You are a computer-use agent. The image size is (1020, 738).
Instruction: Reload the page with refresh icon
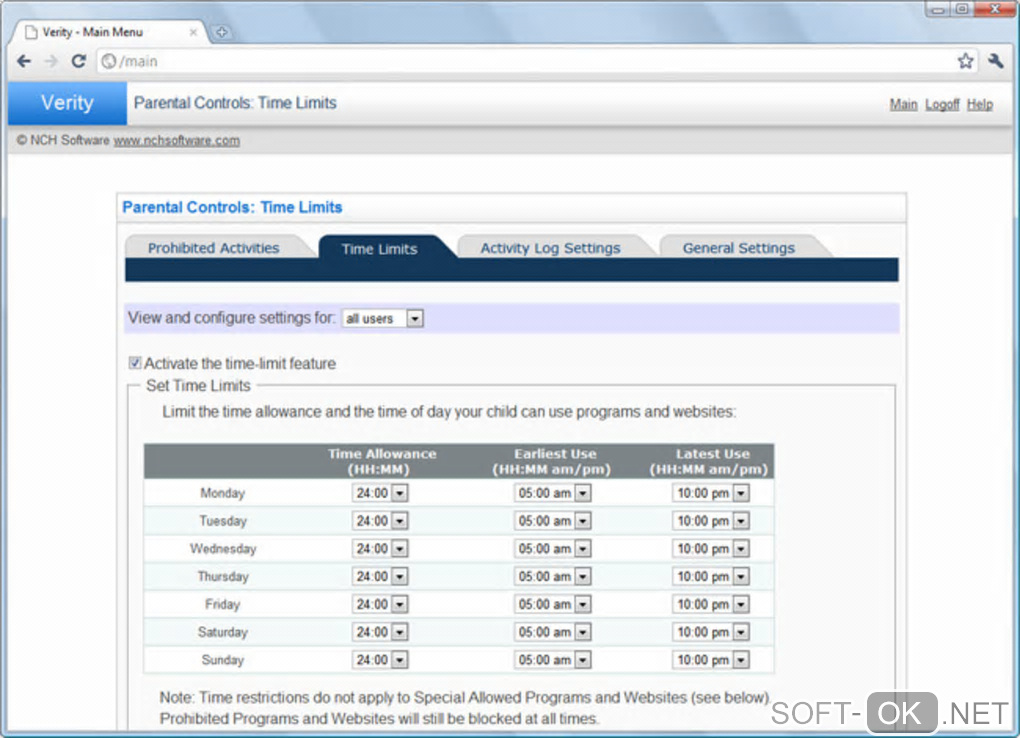point(79,61)
